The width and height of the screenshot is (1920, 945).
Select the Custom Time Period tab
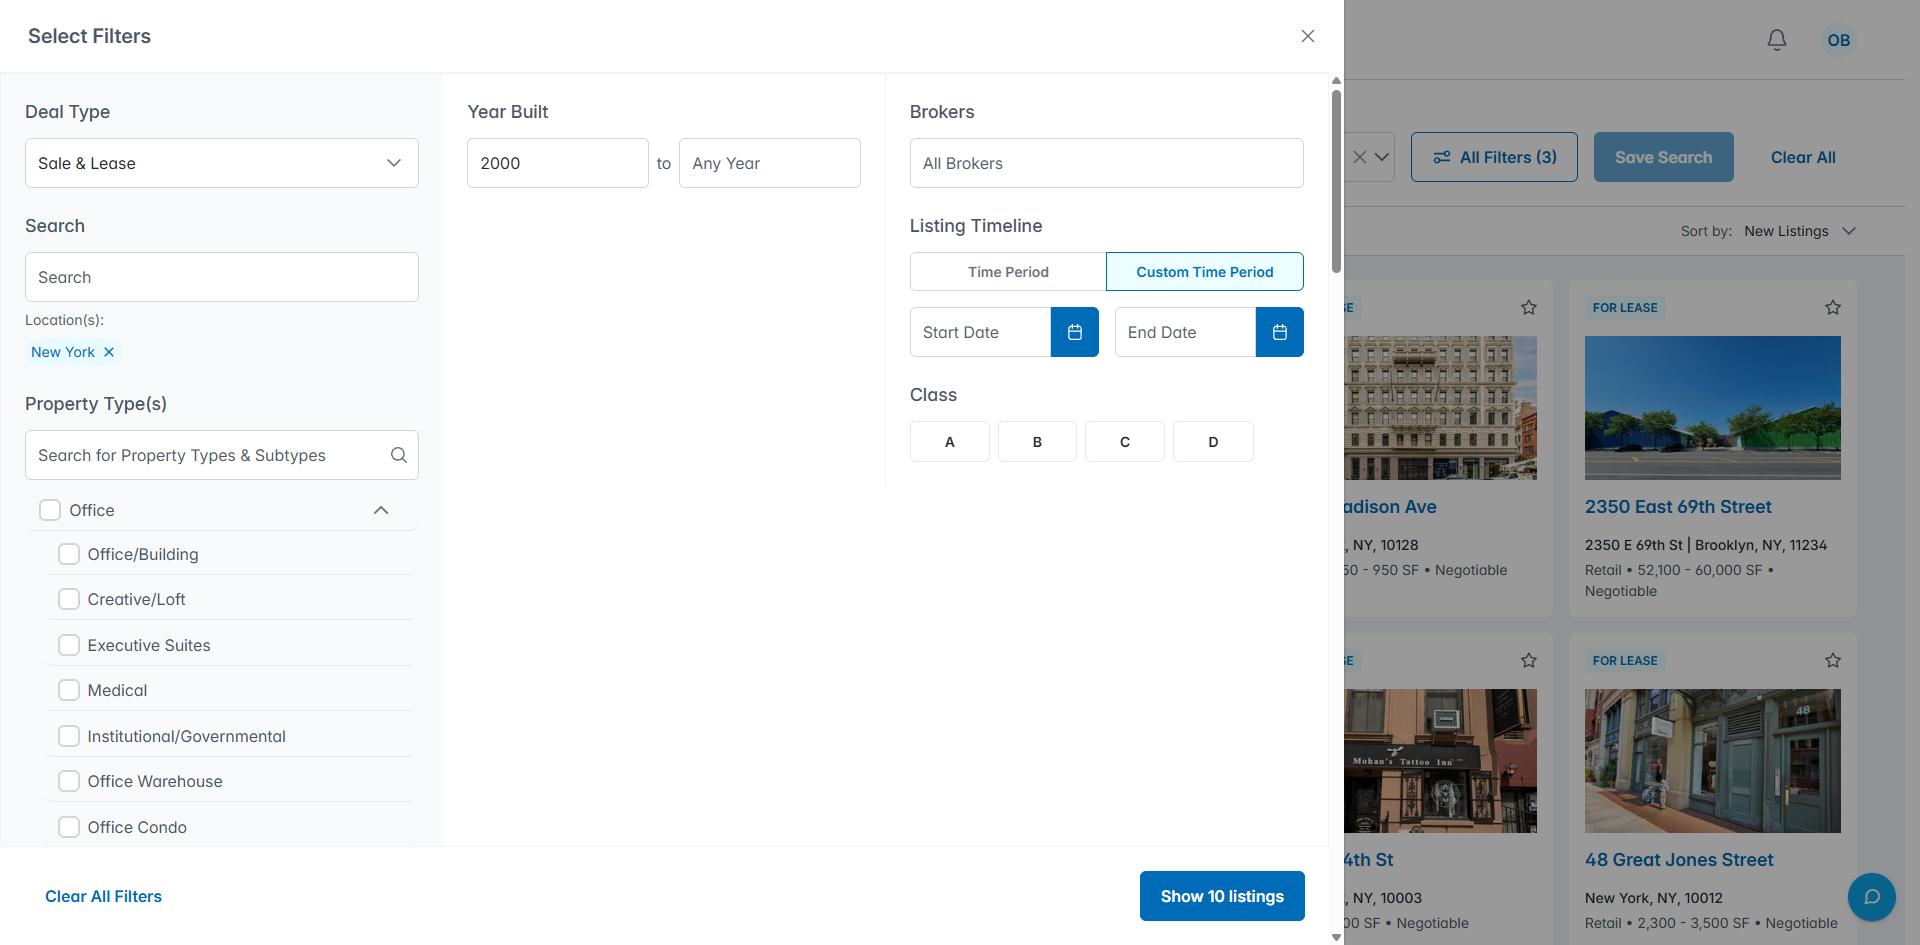[1204, 272]
